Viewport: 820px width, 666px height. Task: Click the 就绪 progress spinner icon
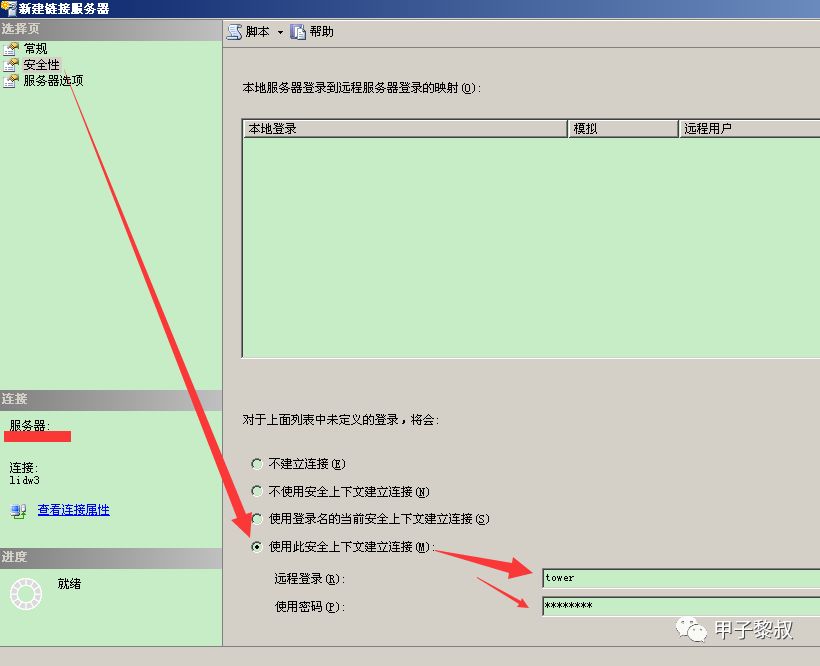[26, 593]
